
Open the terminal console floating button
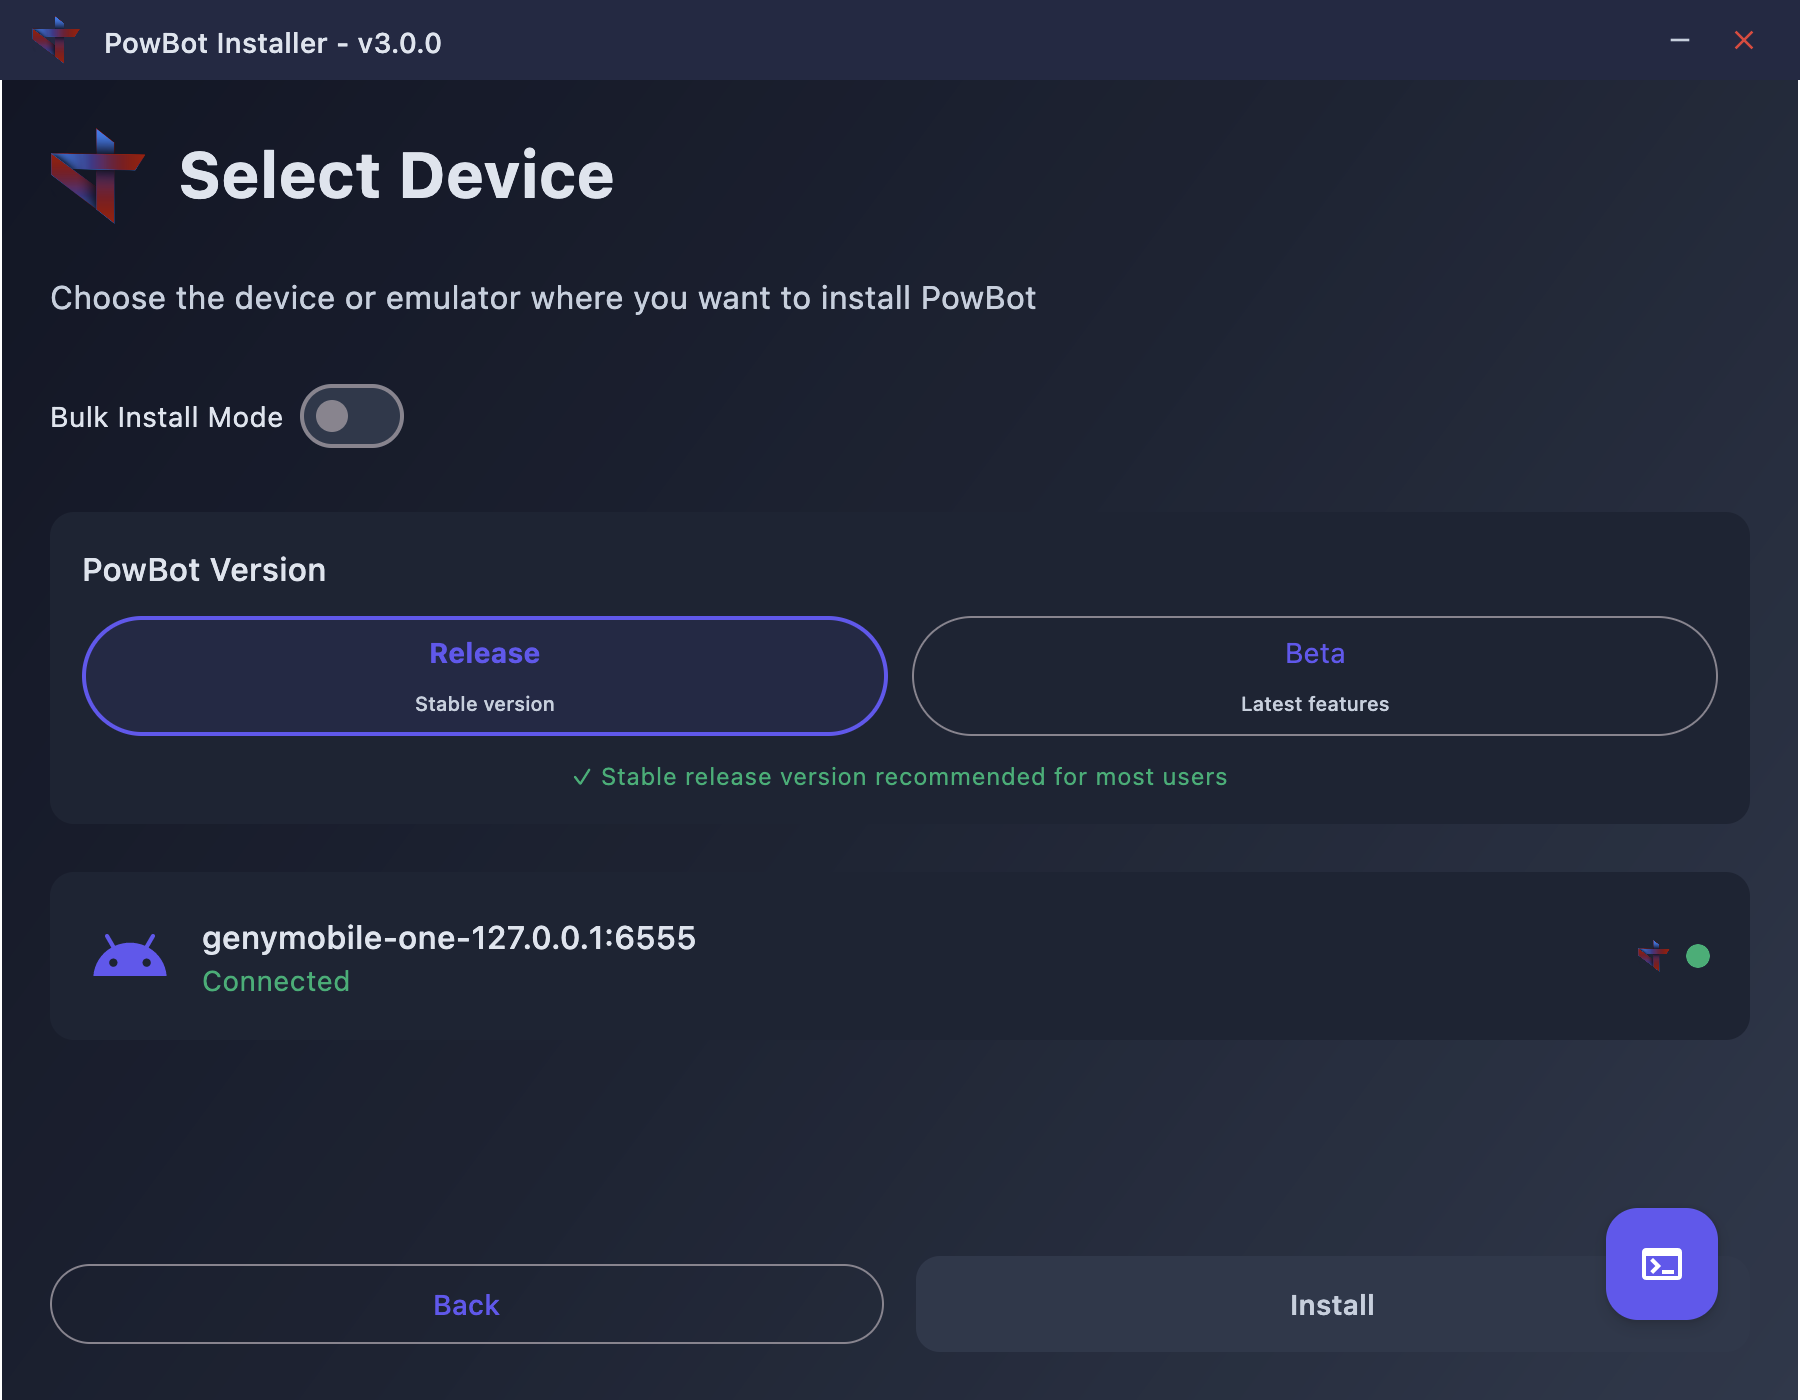pyautogui.click(x=1661, y=1264)
